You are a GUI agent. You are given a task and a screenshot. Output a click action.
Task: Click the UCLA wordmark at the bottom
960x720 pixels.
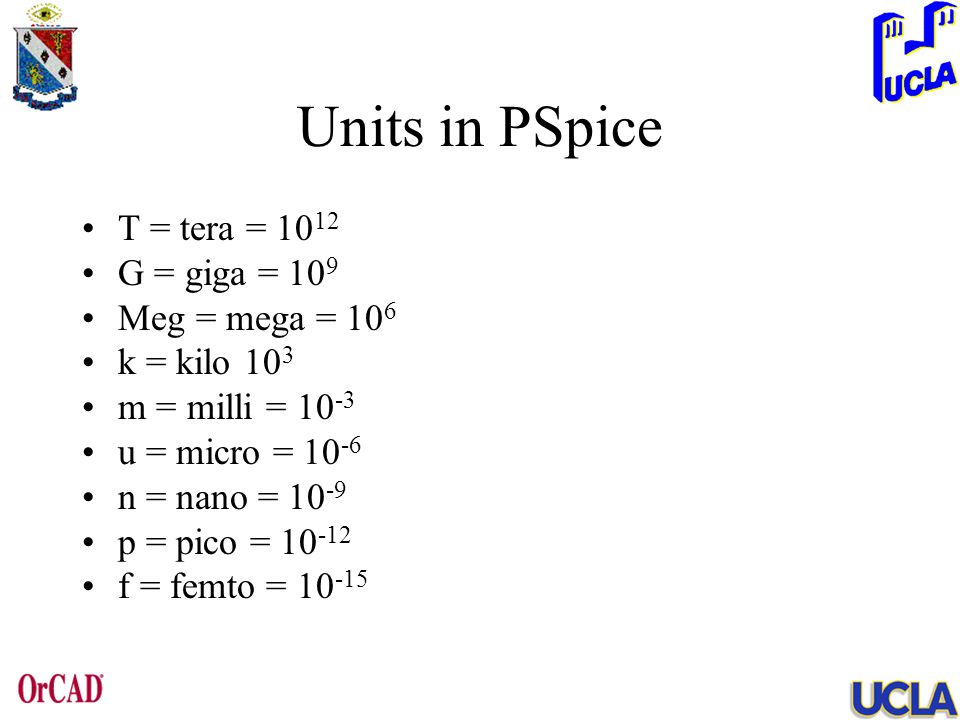click(904, 699)
